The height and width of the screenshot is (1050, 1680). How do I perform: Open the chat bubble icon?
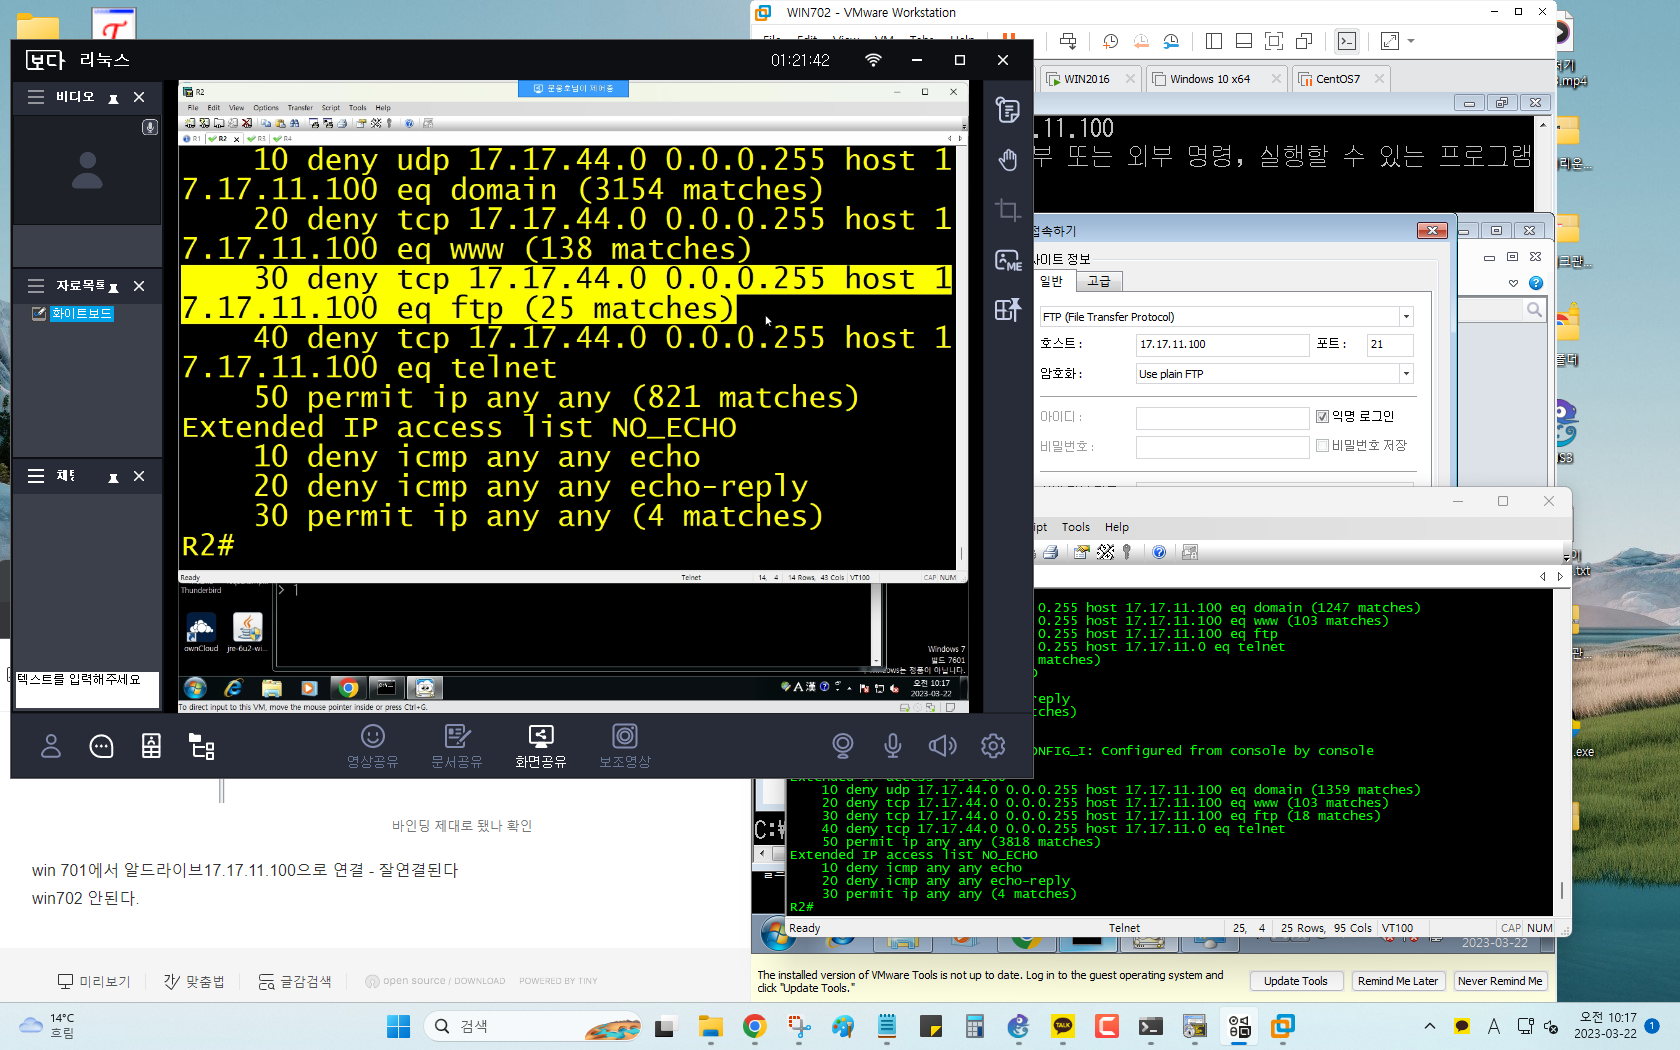(101, 746)
